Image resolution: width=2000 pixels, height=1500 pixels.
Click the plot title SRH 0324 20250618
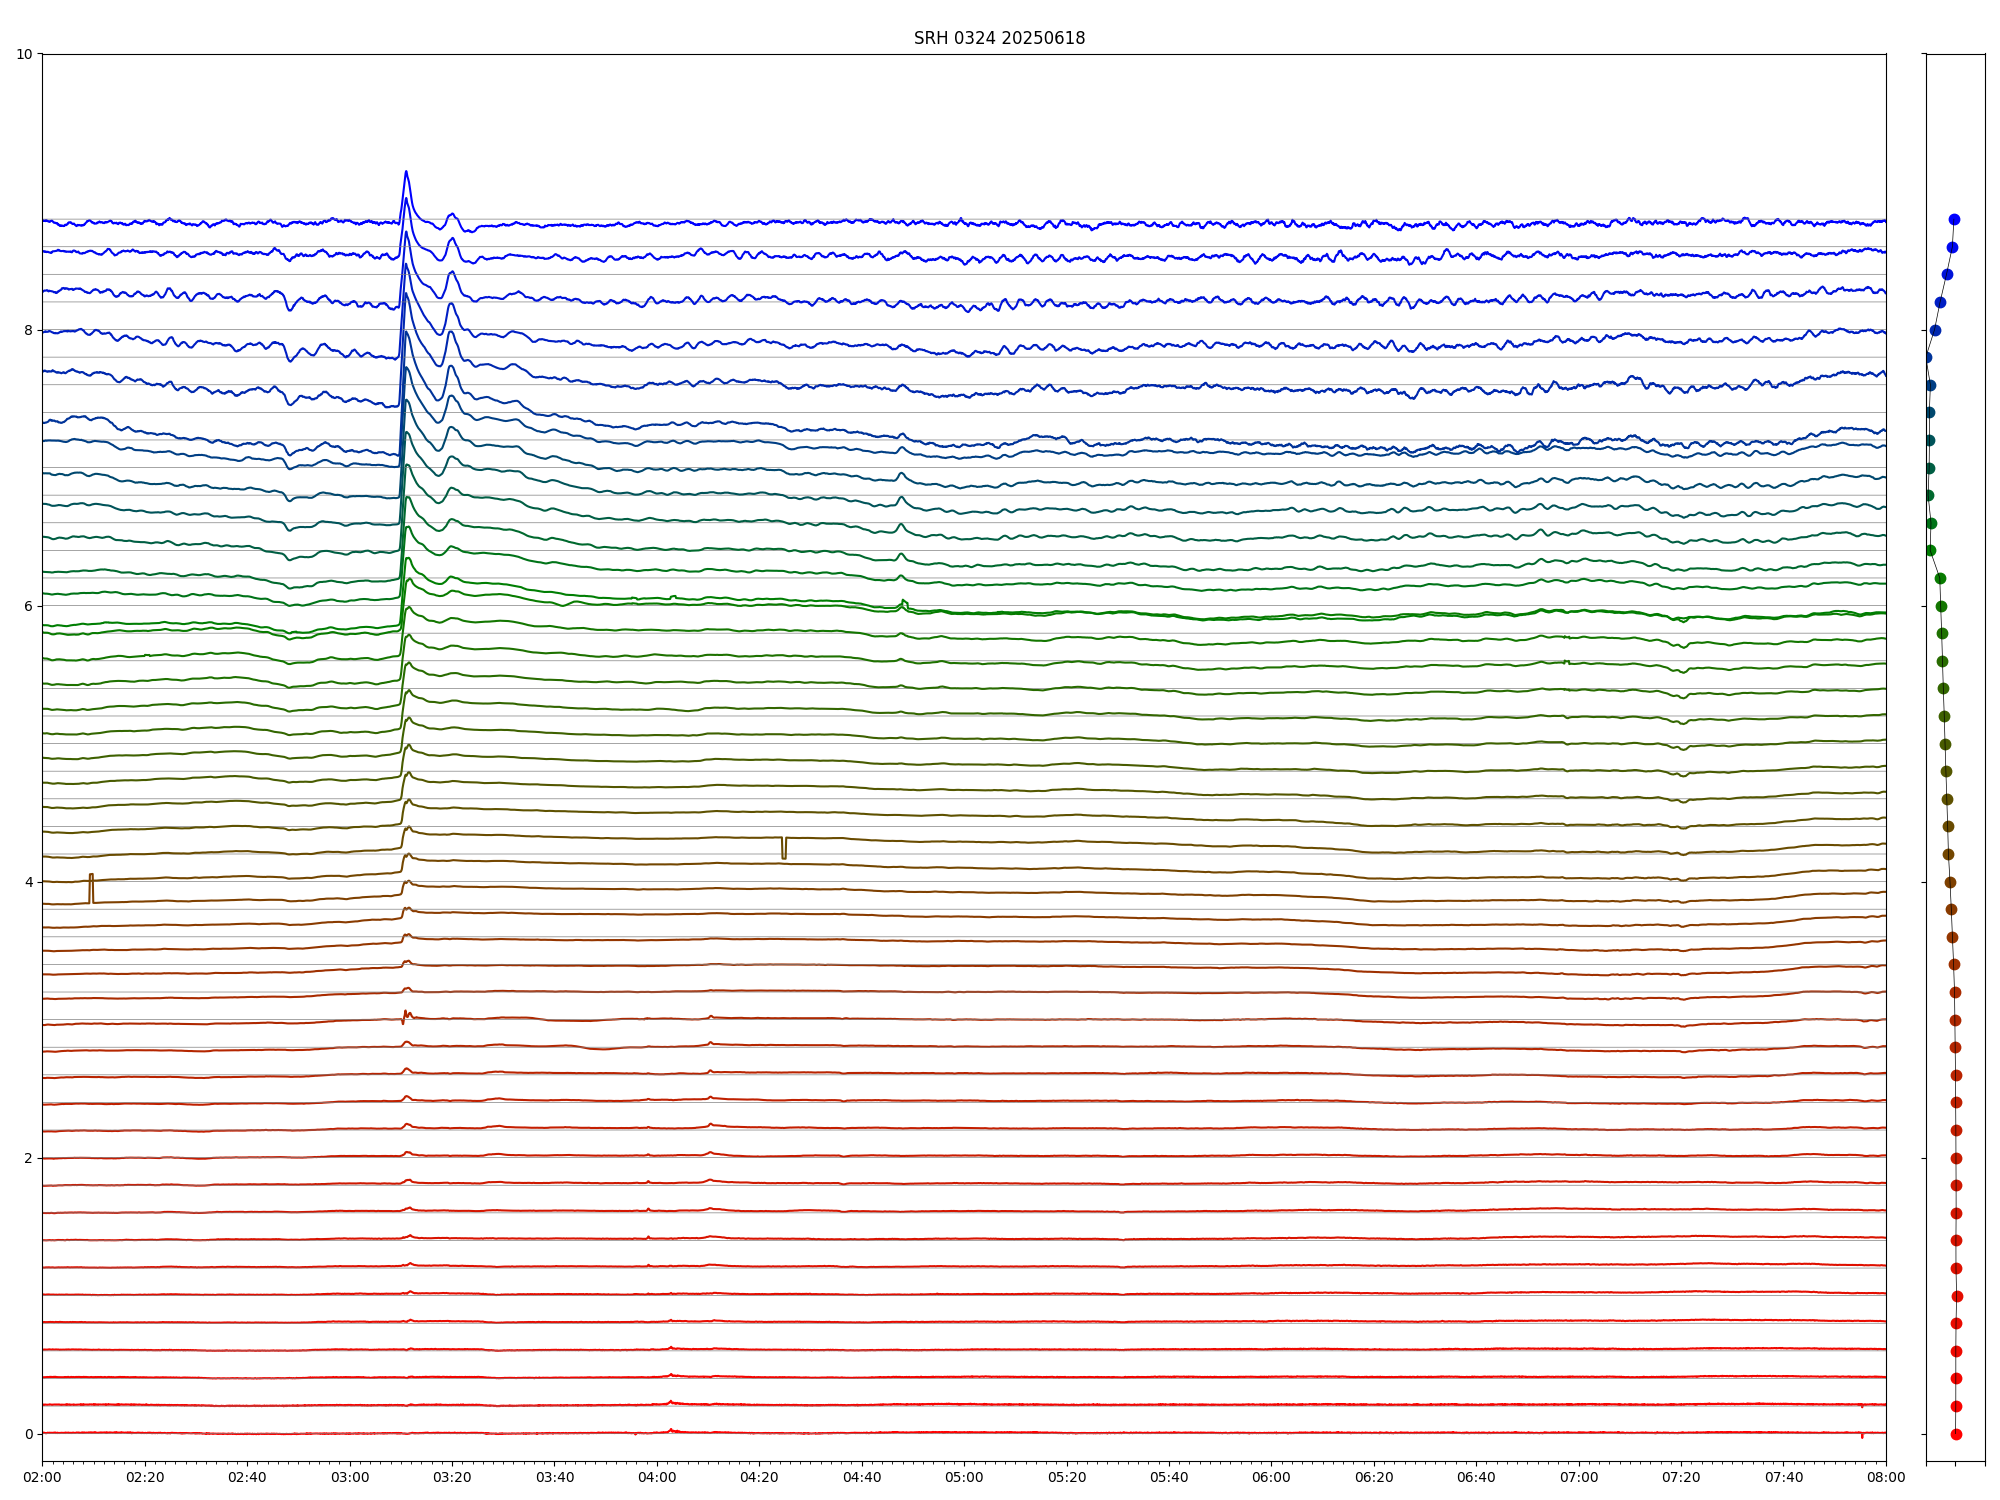[x=999, y=38]
